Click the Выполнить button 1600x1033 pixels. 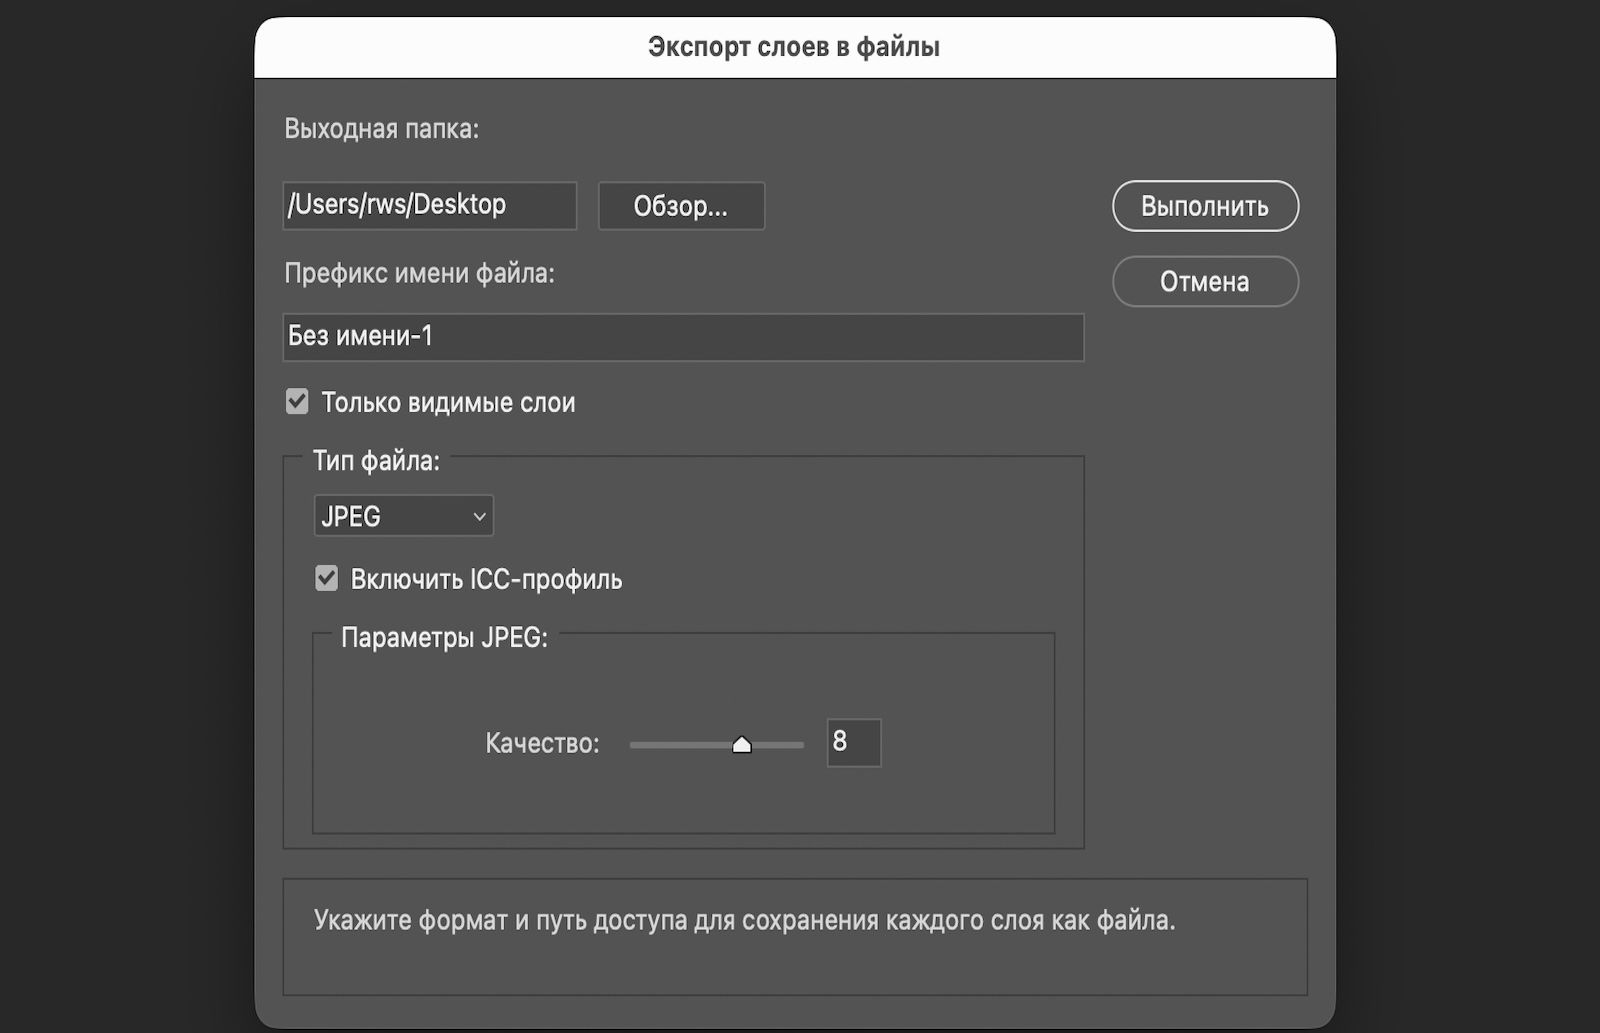point(1204,206)
